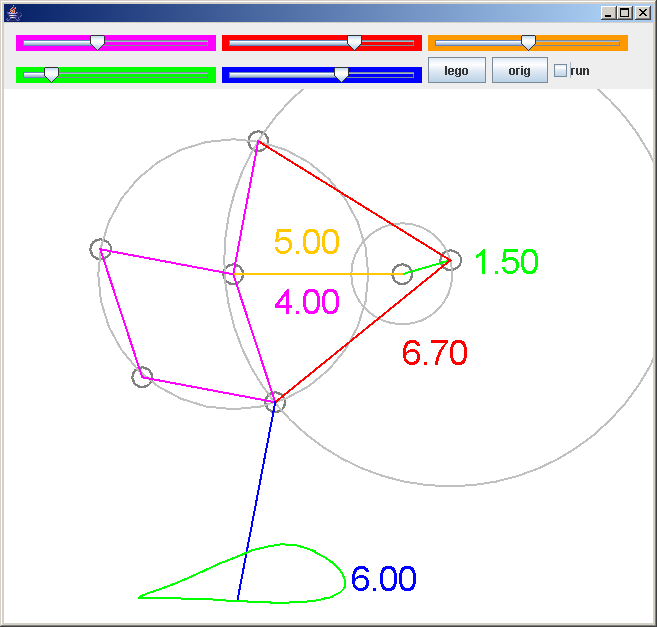Click the red slider thumb
The width and height of the screenshot is (657, 627).
pyautogui.click(x=354, y=43)
